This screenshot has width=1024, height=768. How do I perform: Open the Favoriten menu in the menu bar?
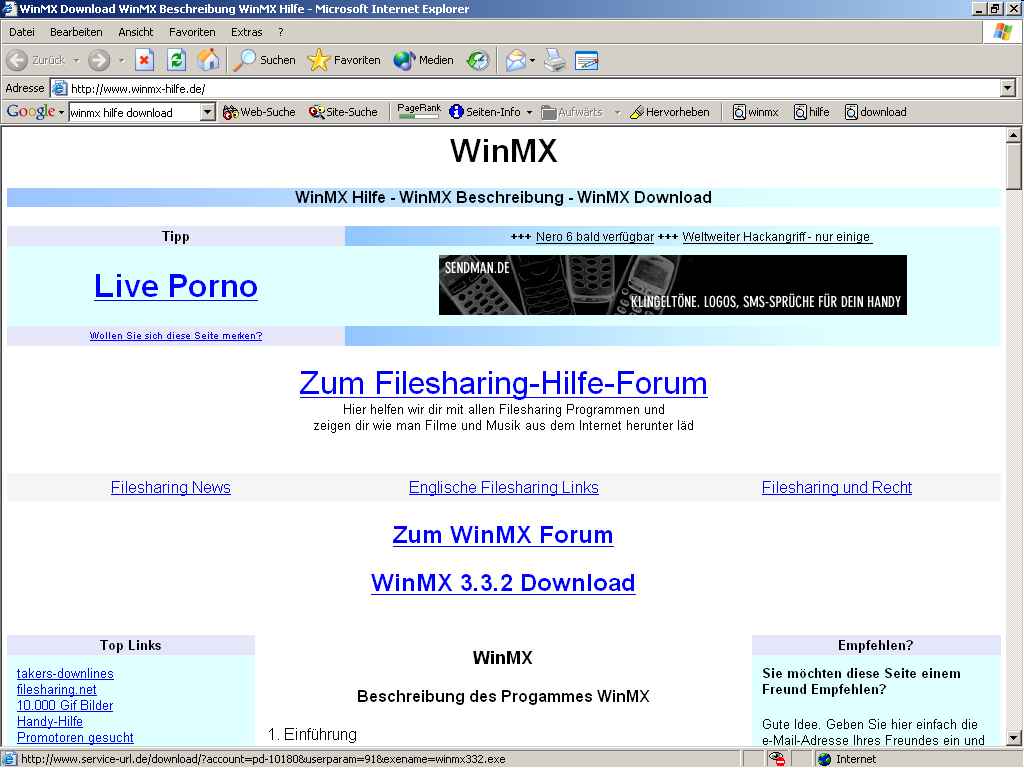[192, 32]
